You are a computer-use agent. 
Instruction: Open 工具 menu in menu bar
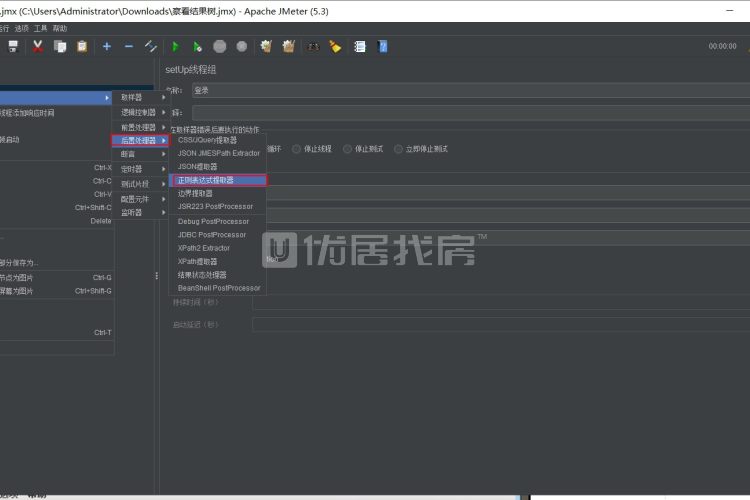click(41, 28)
